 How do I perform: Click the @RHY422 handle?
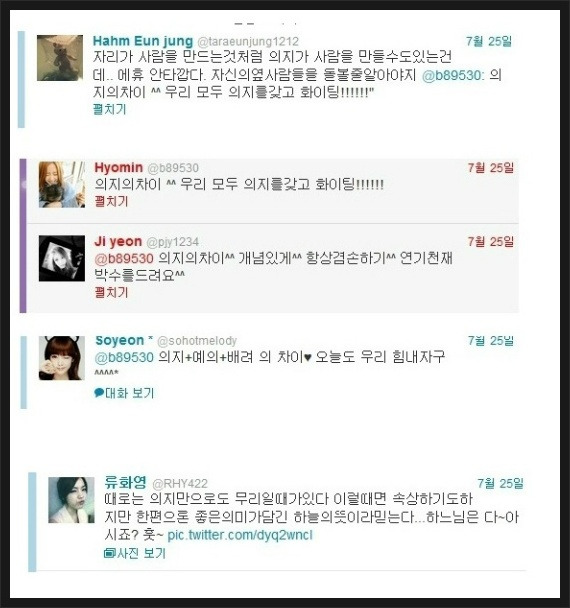point(180,484)
